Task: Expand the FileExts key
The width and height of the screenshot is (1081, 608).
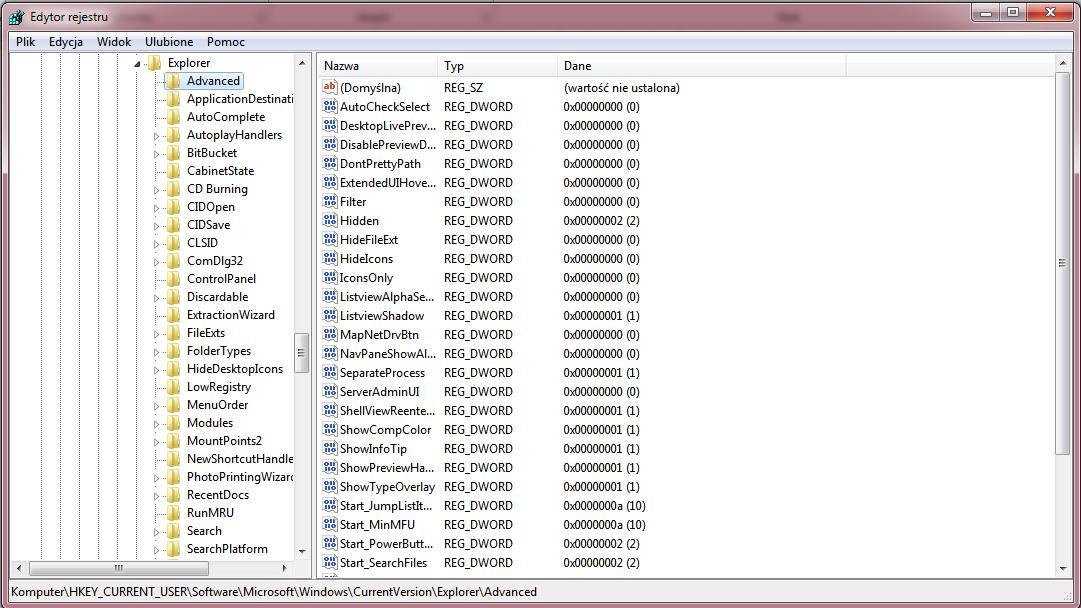Action: coord(156,334)
